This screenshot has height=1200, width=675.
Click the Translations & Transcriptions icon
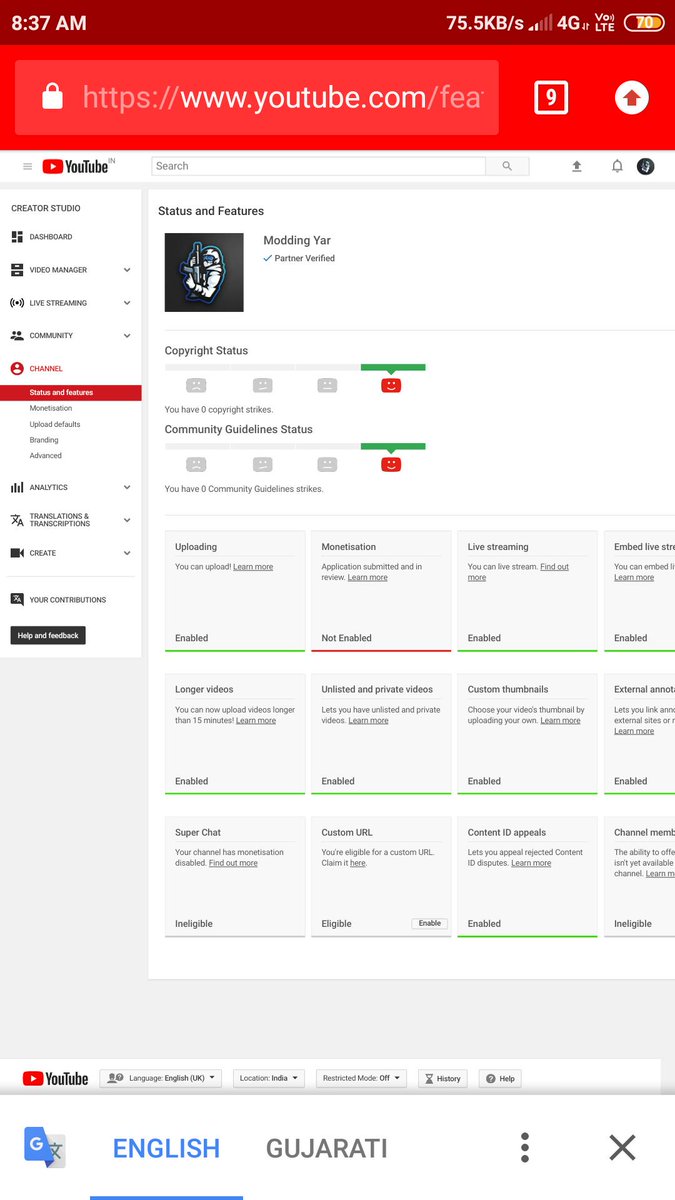pyautogui.click(x=17, y=520)
